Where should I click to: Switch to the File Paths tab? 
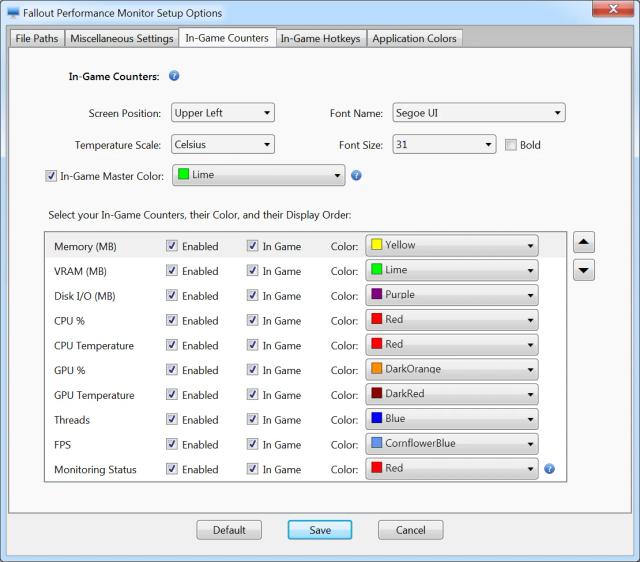[x=37, y=38]
